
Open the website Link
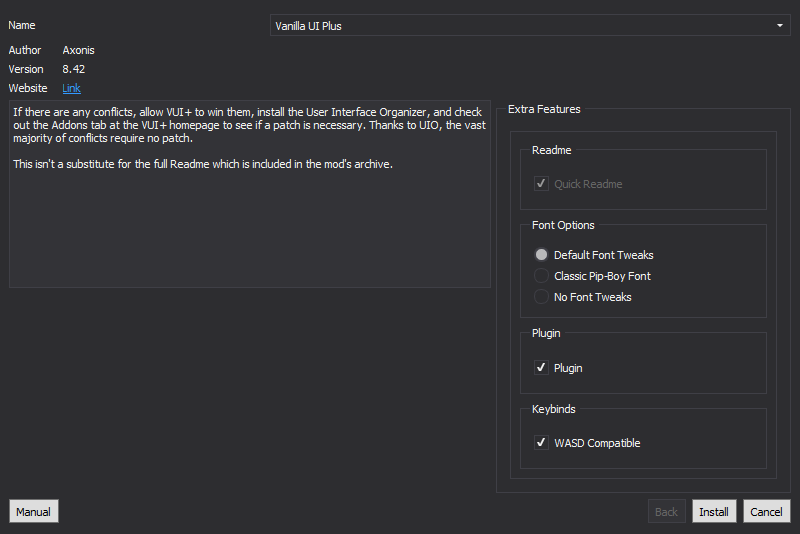[x=71, y=88]
